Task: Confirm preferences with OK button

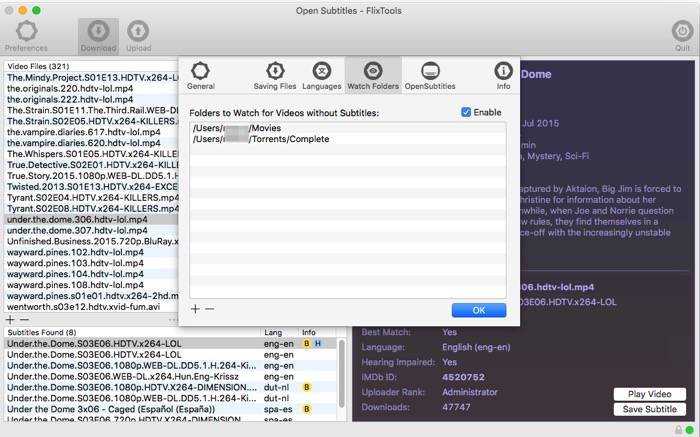Action: point(479,310)
